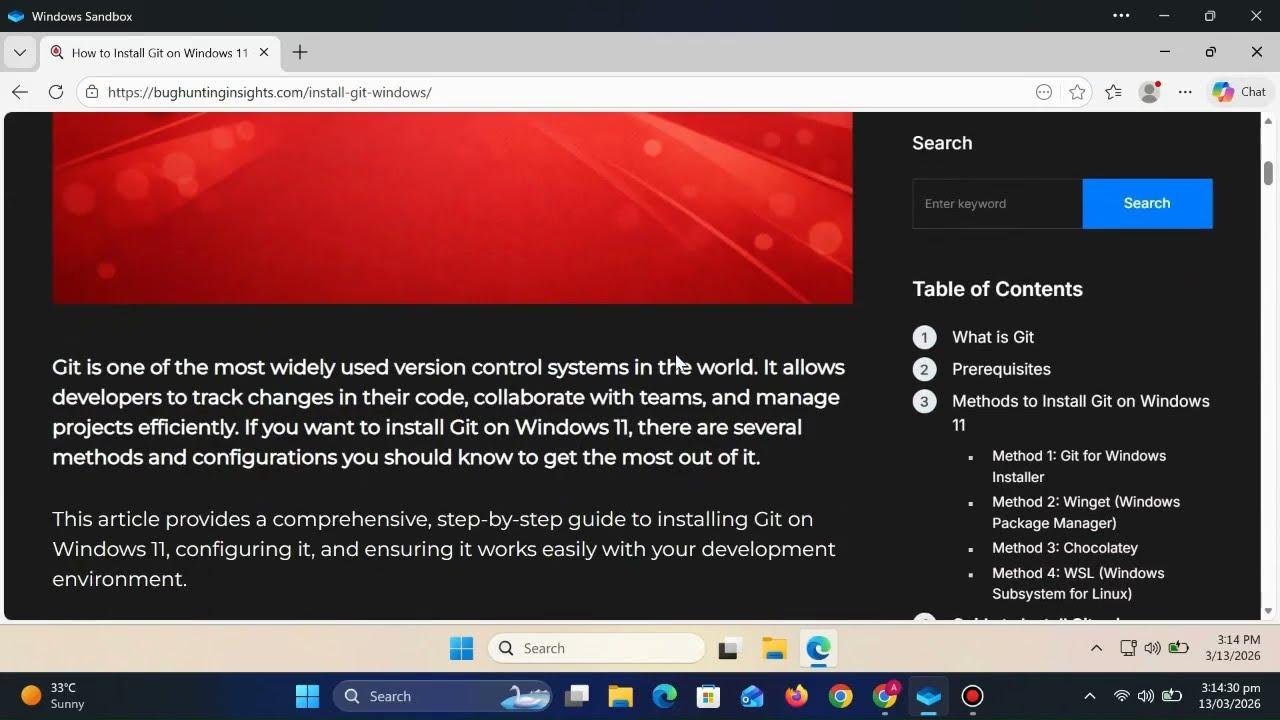Viewport: 1280px width, 720px height.
Task: Click the page vertical scrollbar thumb
Action: (1268, 173)
